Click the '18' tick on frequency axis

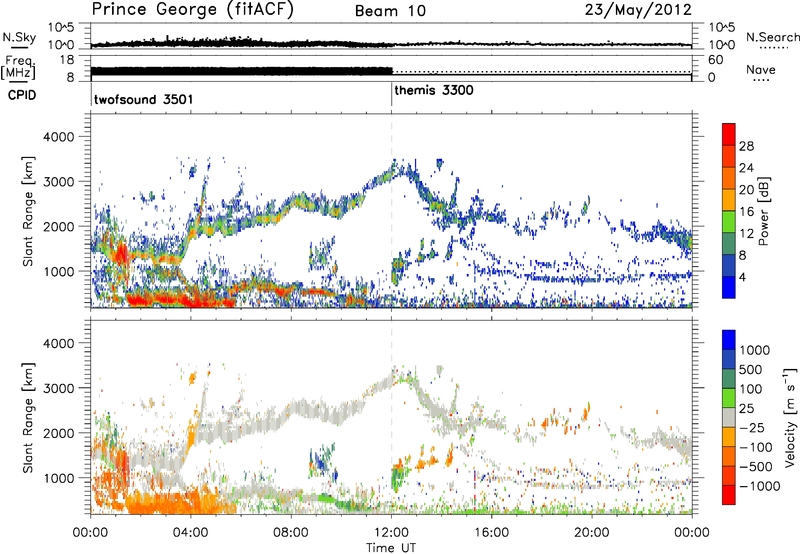tap(67, 60)
